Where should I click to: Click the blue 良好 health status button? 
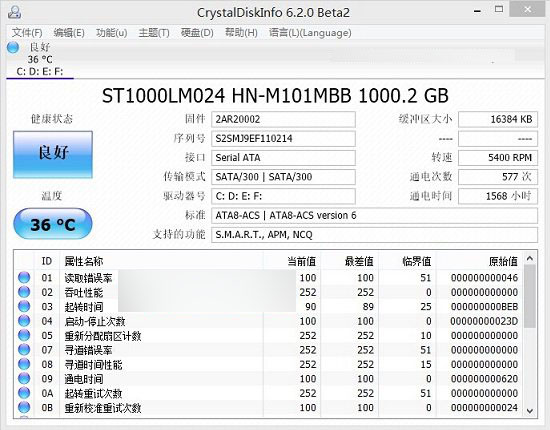pyautogui.click(x=53, y=155)
